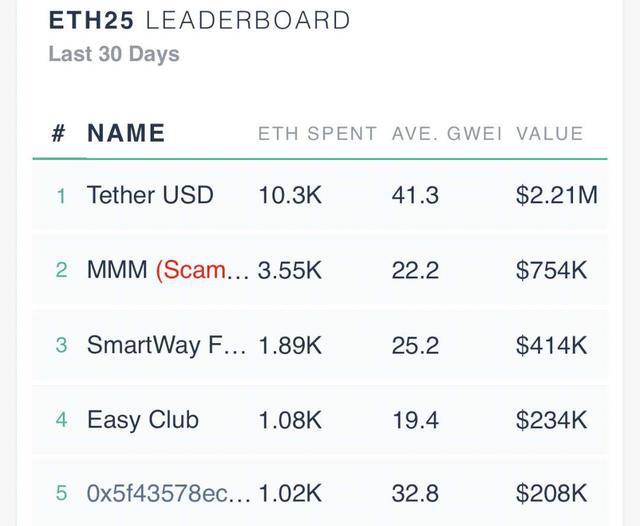
Task: Sort by the VALUE column header
Action: [x=549, y=134]
